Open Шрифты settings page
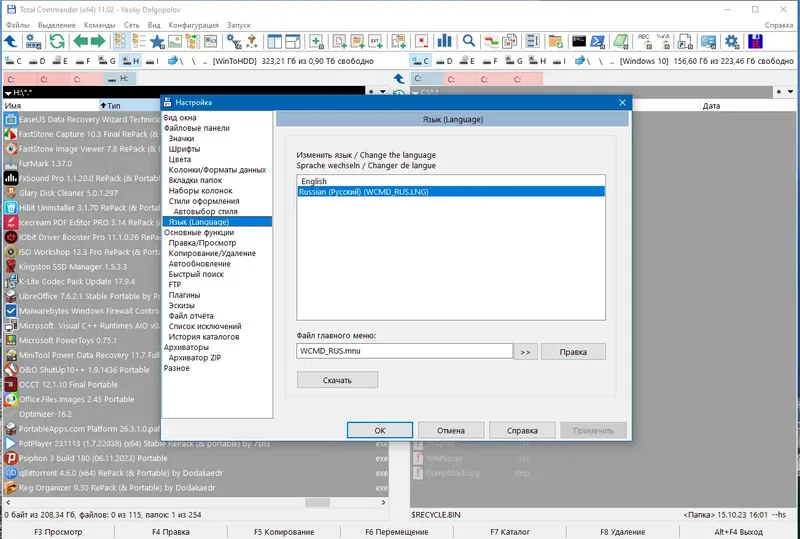 (x=184, y=149)
